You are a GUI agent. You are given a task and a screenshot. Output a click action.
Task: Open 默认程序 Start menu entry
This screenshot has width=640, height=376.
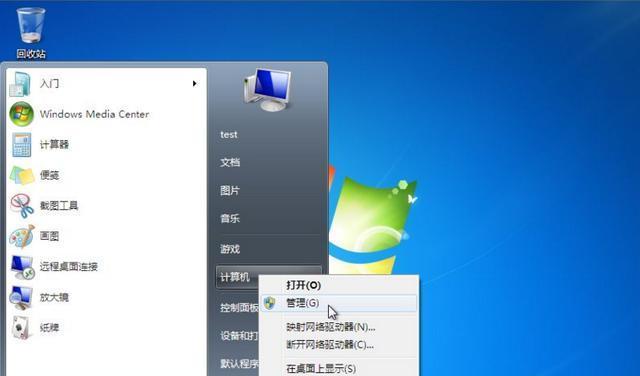tap(239, 363)
